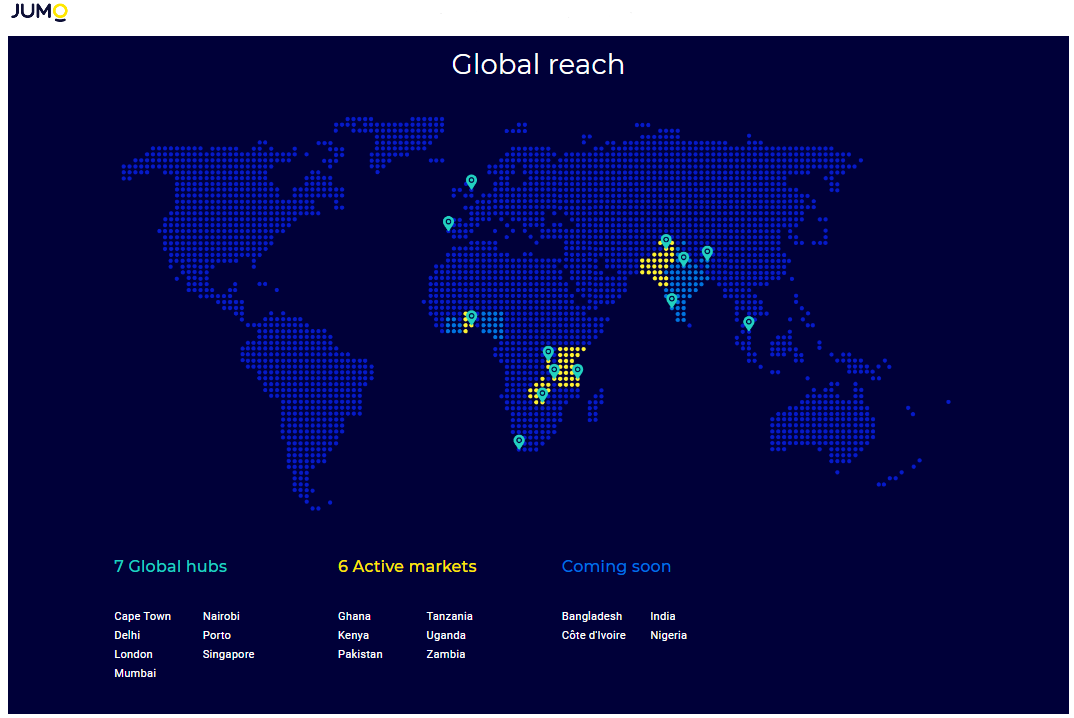
Task: Click the JUMO logo
Action: (39, 12)
